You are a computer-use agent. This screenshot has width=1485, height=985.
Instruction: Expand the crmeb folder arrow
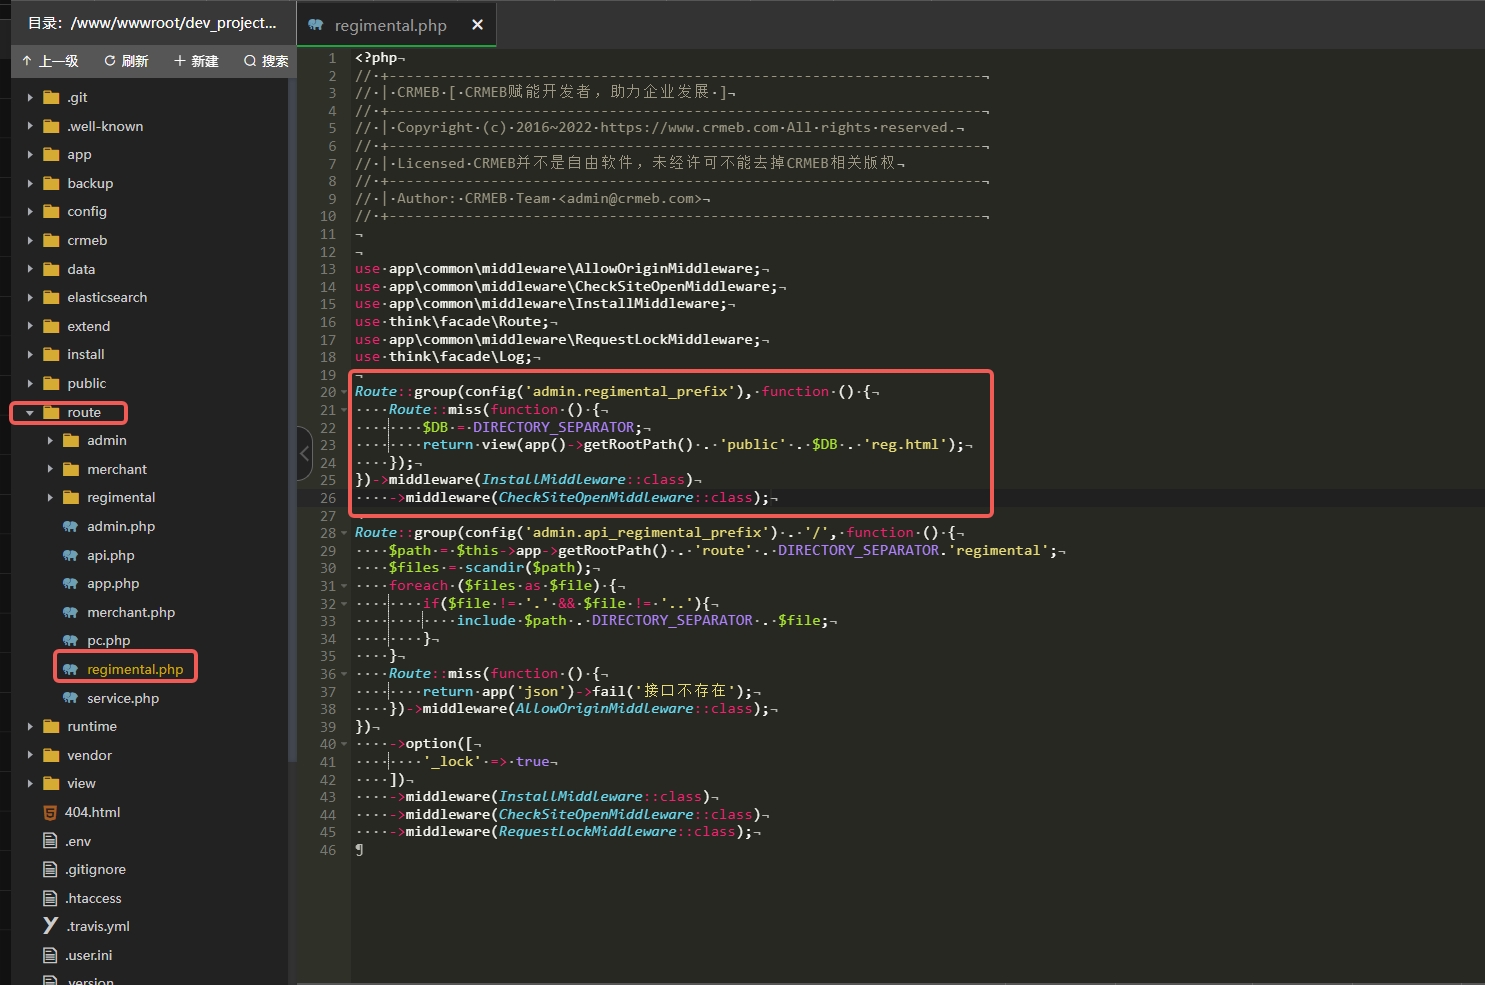tap(30, 241)
